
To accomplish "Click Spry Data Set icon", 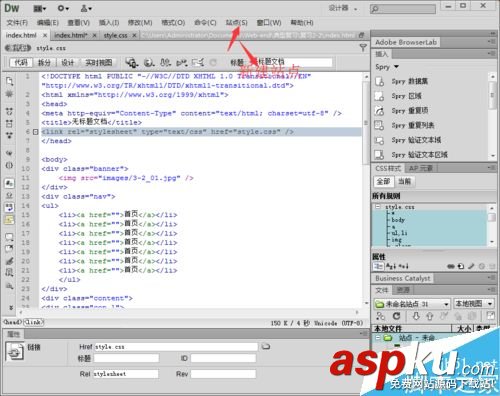I will (x=379, y=81).
